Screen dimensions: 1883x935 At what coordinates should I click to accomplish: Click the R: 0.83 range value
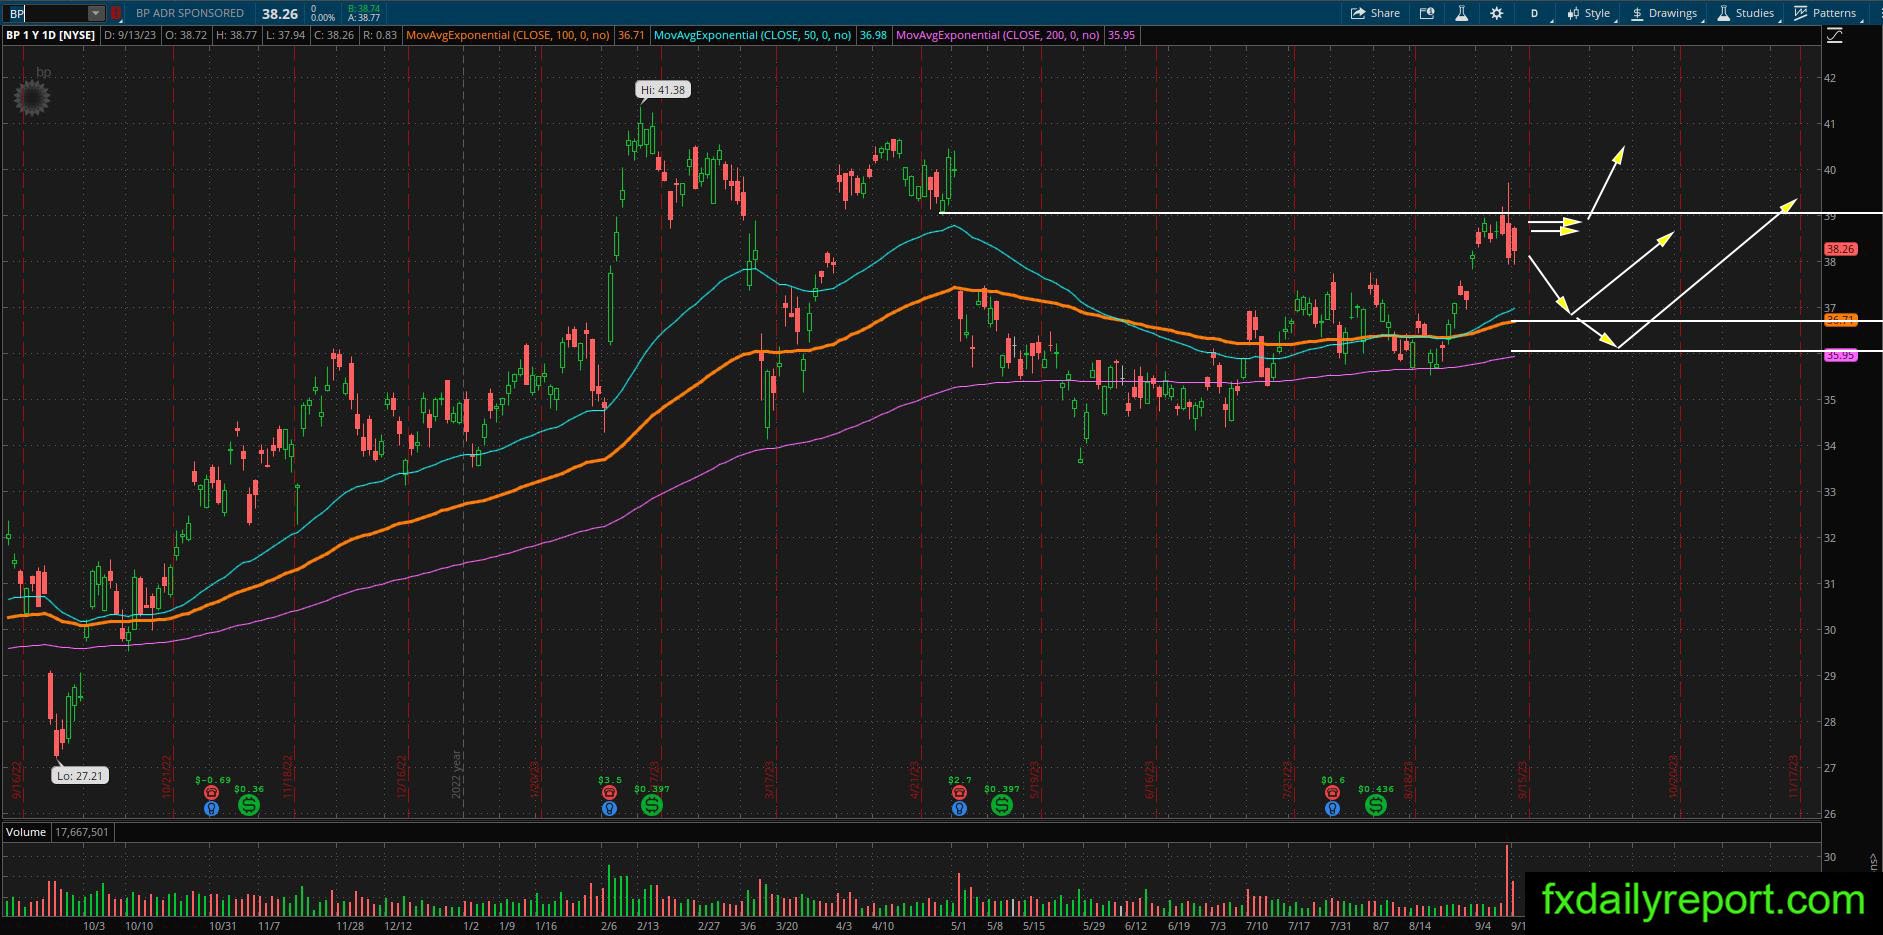click(x=379, y=35)
